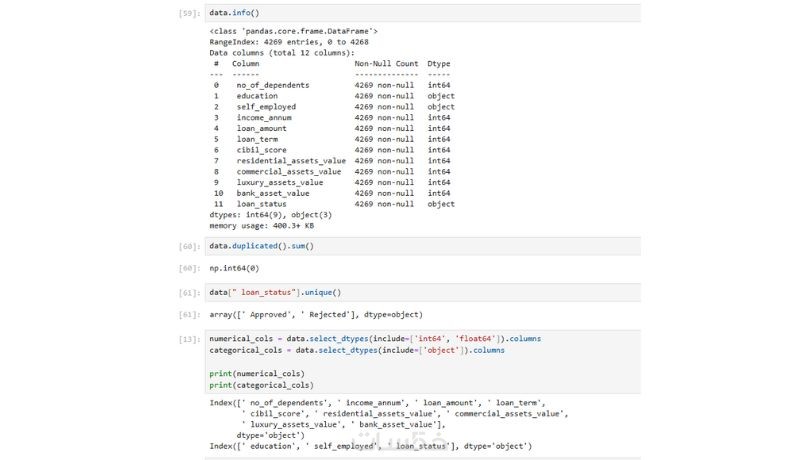Click the input prompt beside data.duplicated().sum()
This screenshot has height=460, width=800.
point(187,246)
